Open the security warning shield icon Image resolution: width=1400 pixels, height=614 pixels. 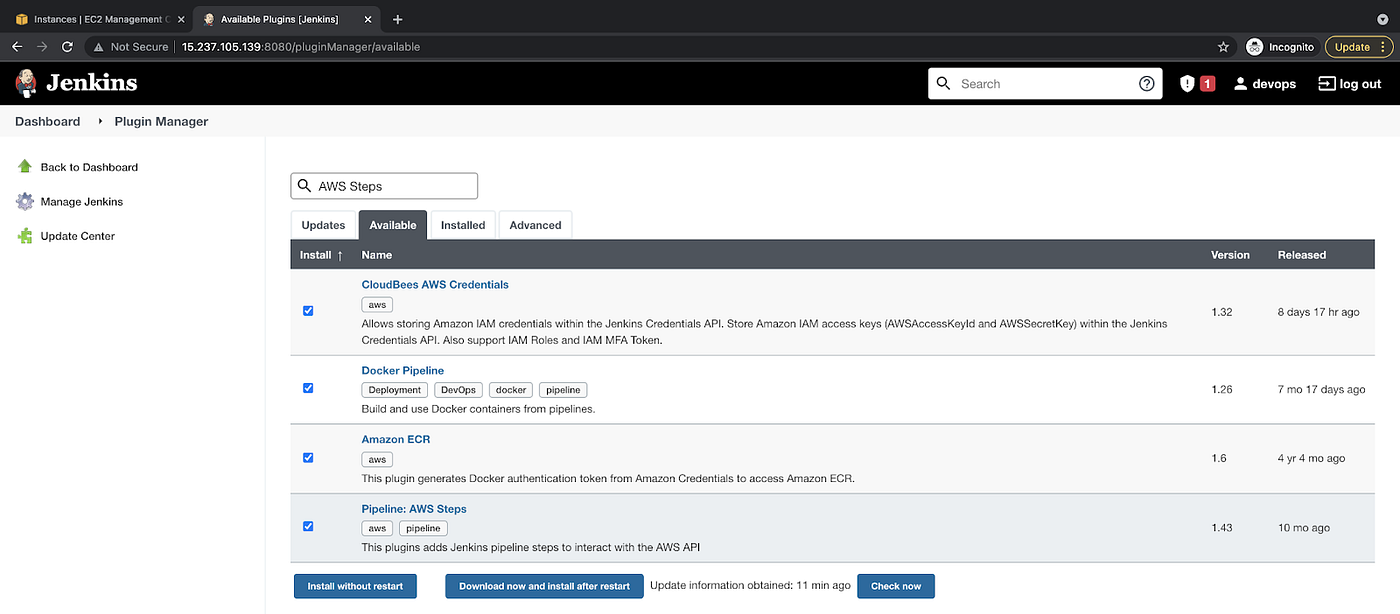tap(1187, 84)
